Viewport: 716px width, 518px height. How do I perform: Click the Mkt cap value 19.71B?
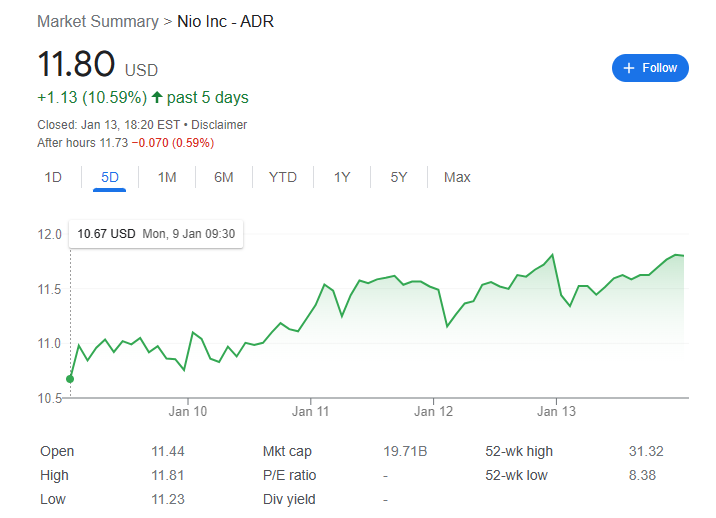(405, 451)
